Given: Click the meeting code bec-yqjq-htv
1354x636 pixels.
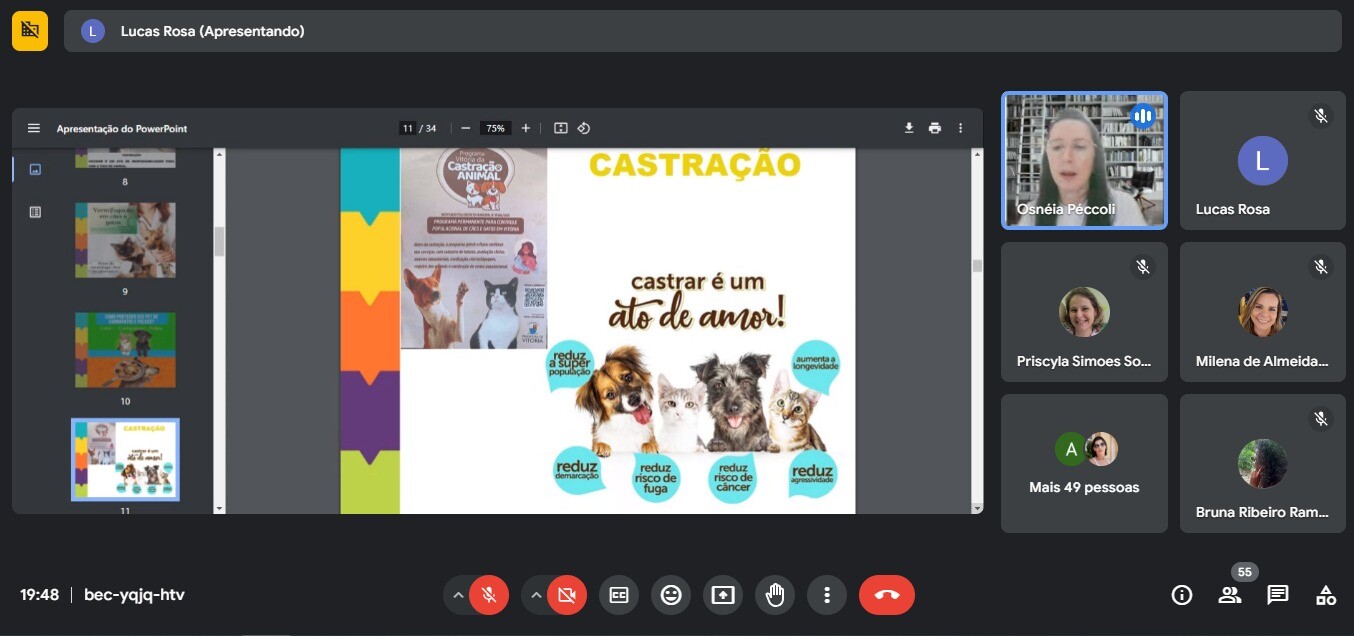Looking at the screenshot, I should tap(134, 595).
